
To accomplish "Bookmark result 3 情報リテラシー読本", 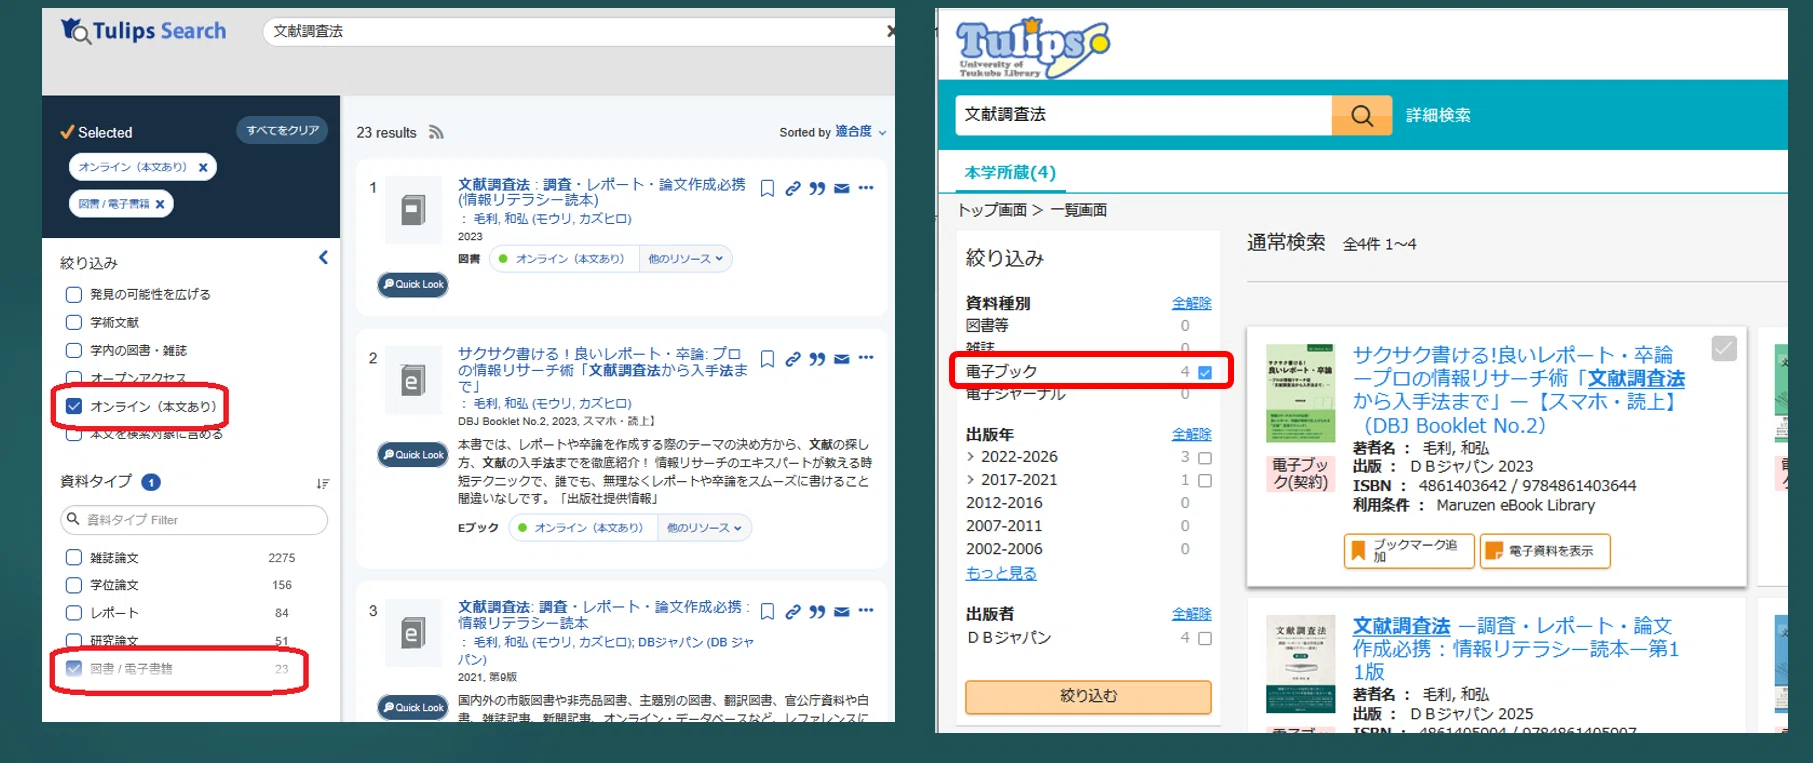I will (767, 611).
